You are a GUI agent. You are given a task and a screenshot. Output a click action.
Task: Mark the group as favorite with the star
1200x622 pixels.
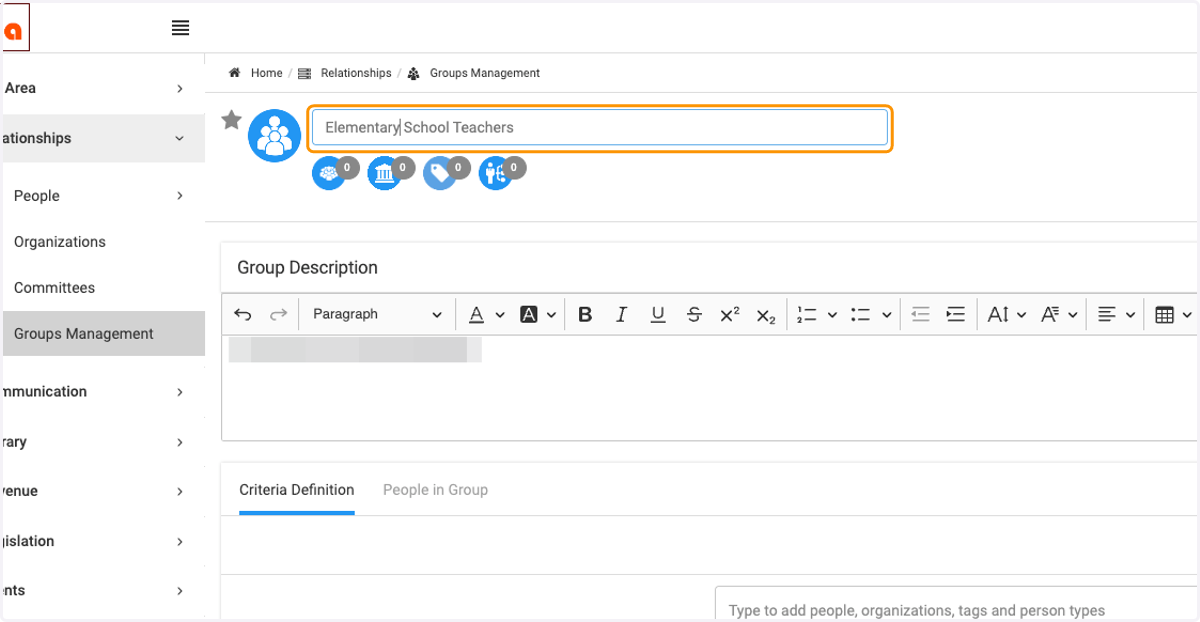[231, 121]
